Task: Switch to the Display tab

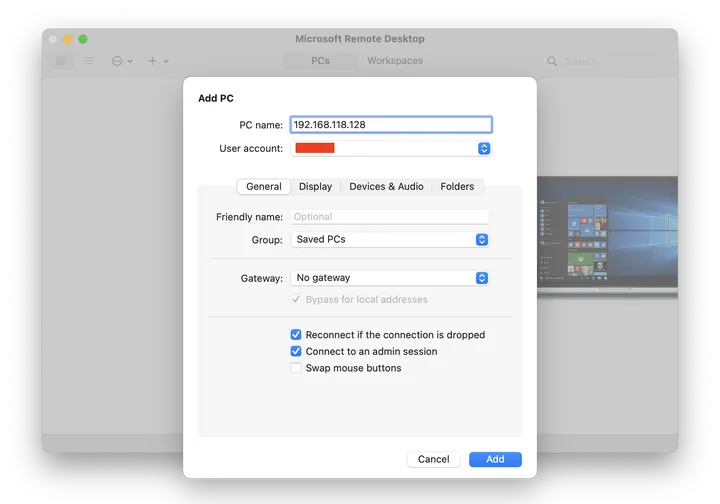Action: [x=315, y=186]
